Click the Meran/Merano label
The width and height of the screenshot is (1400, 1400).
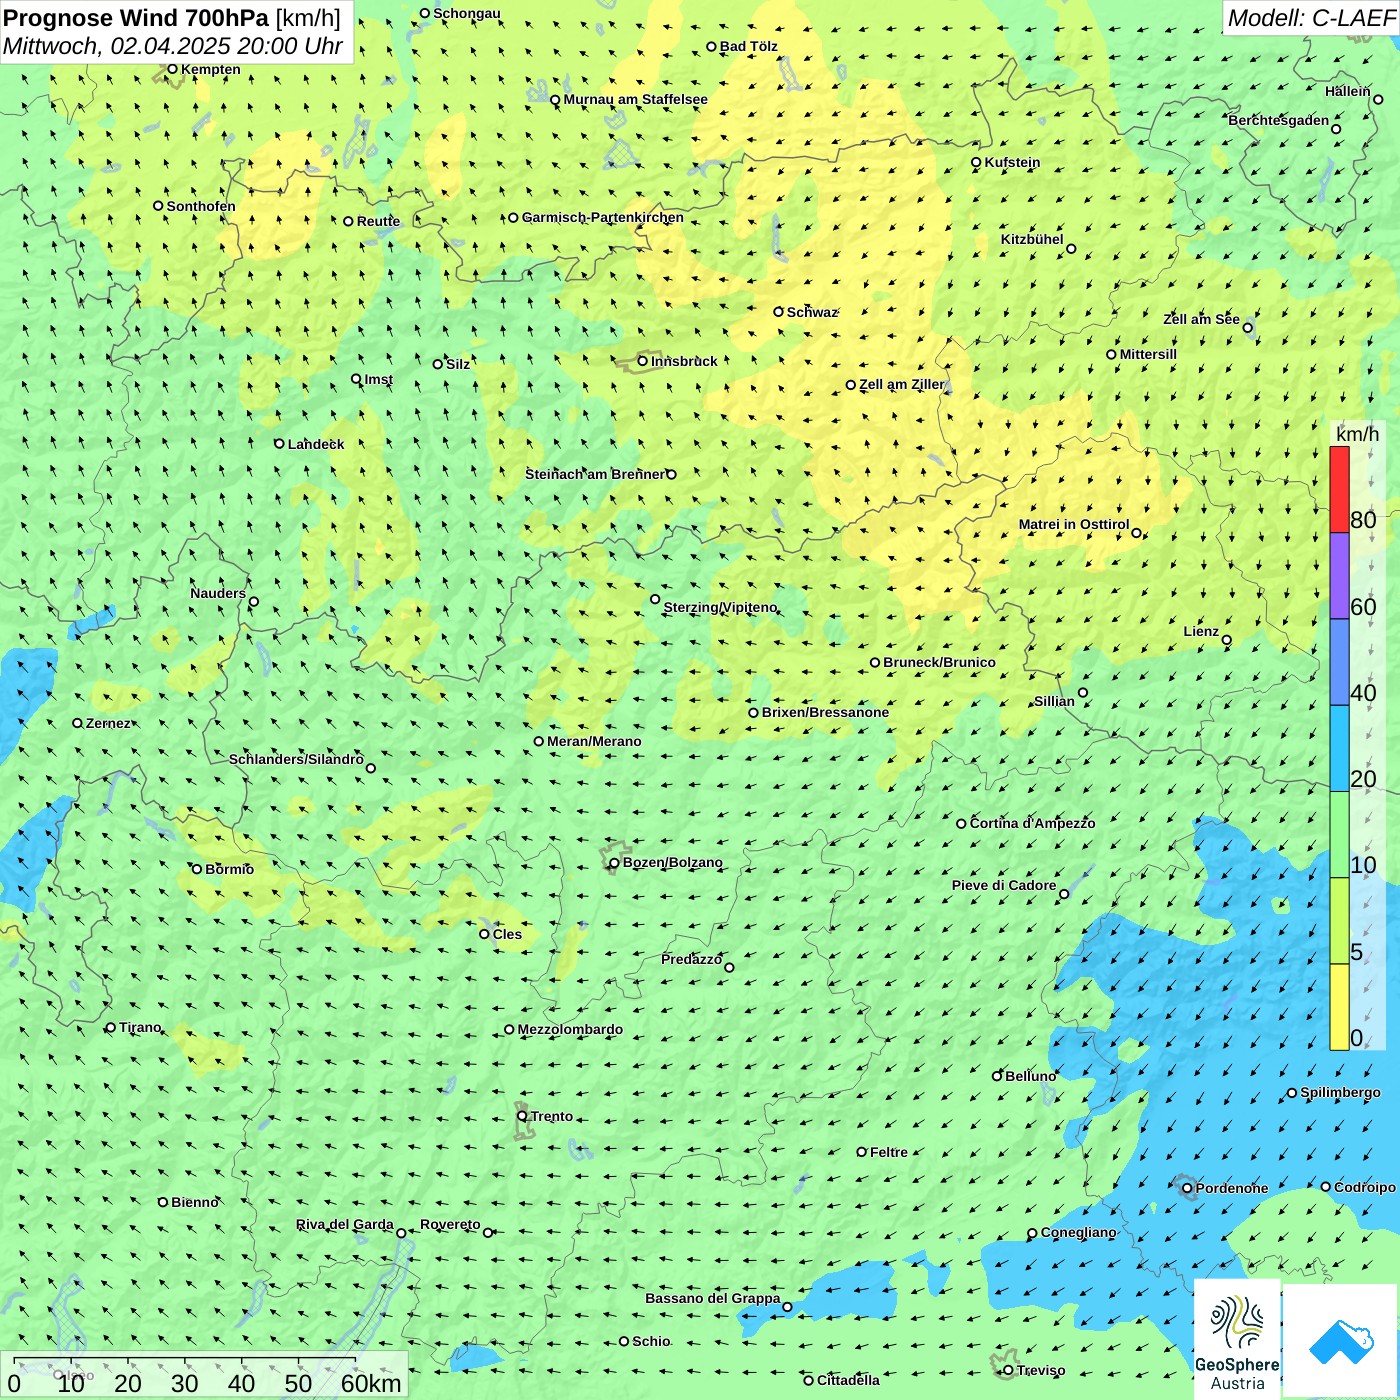(x=594, y=741)
